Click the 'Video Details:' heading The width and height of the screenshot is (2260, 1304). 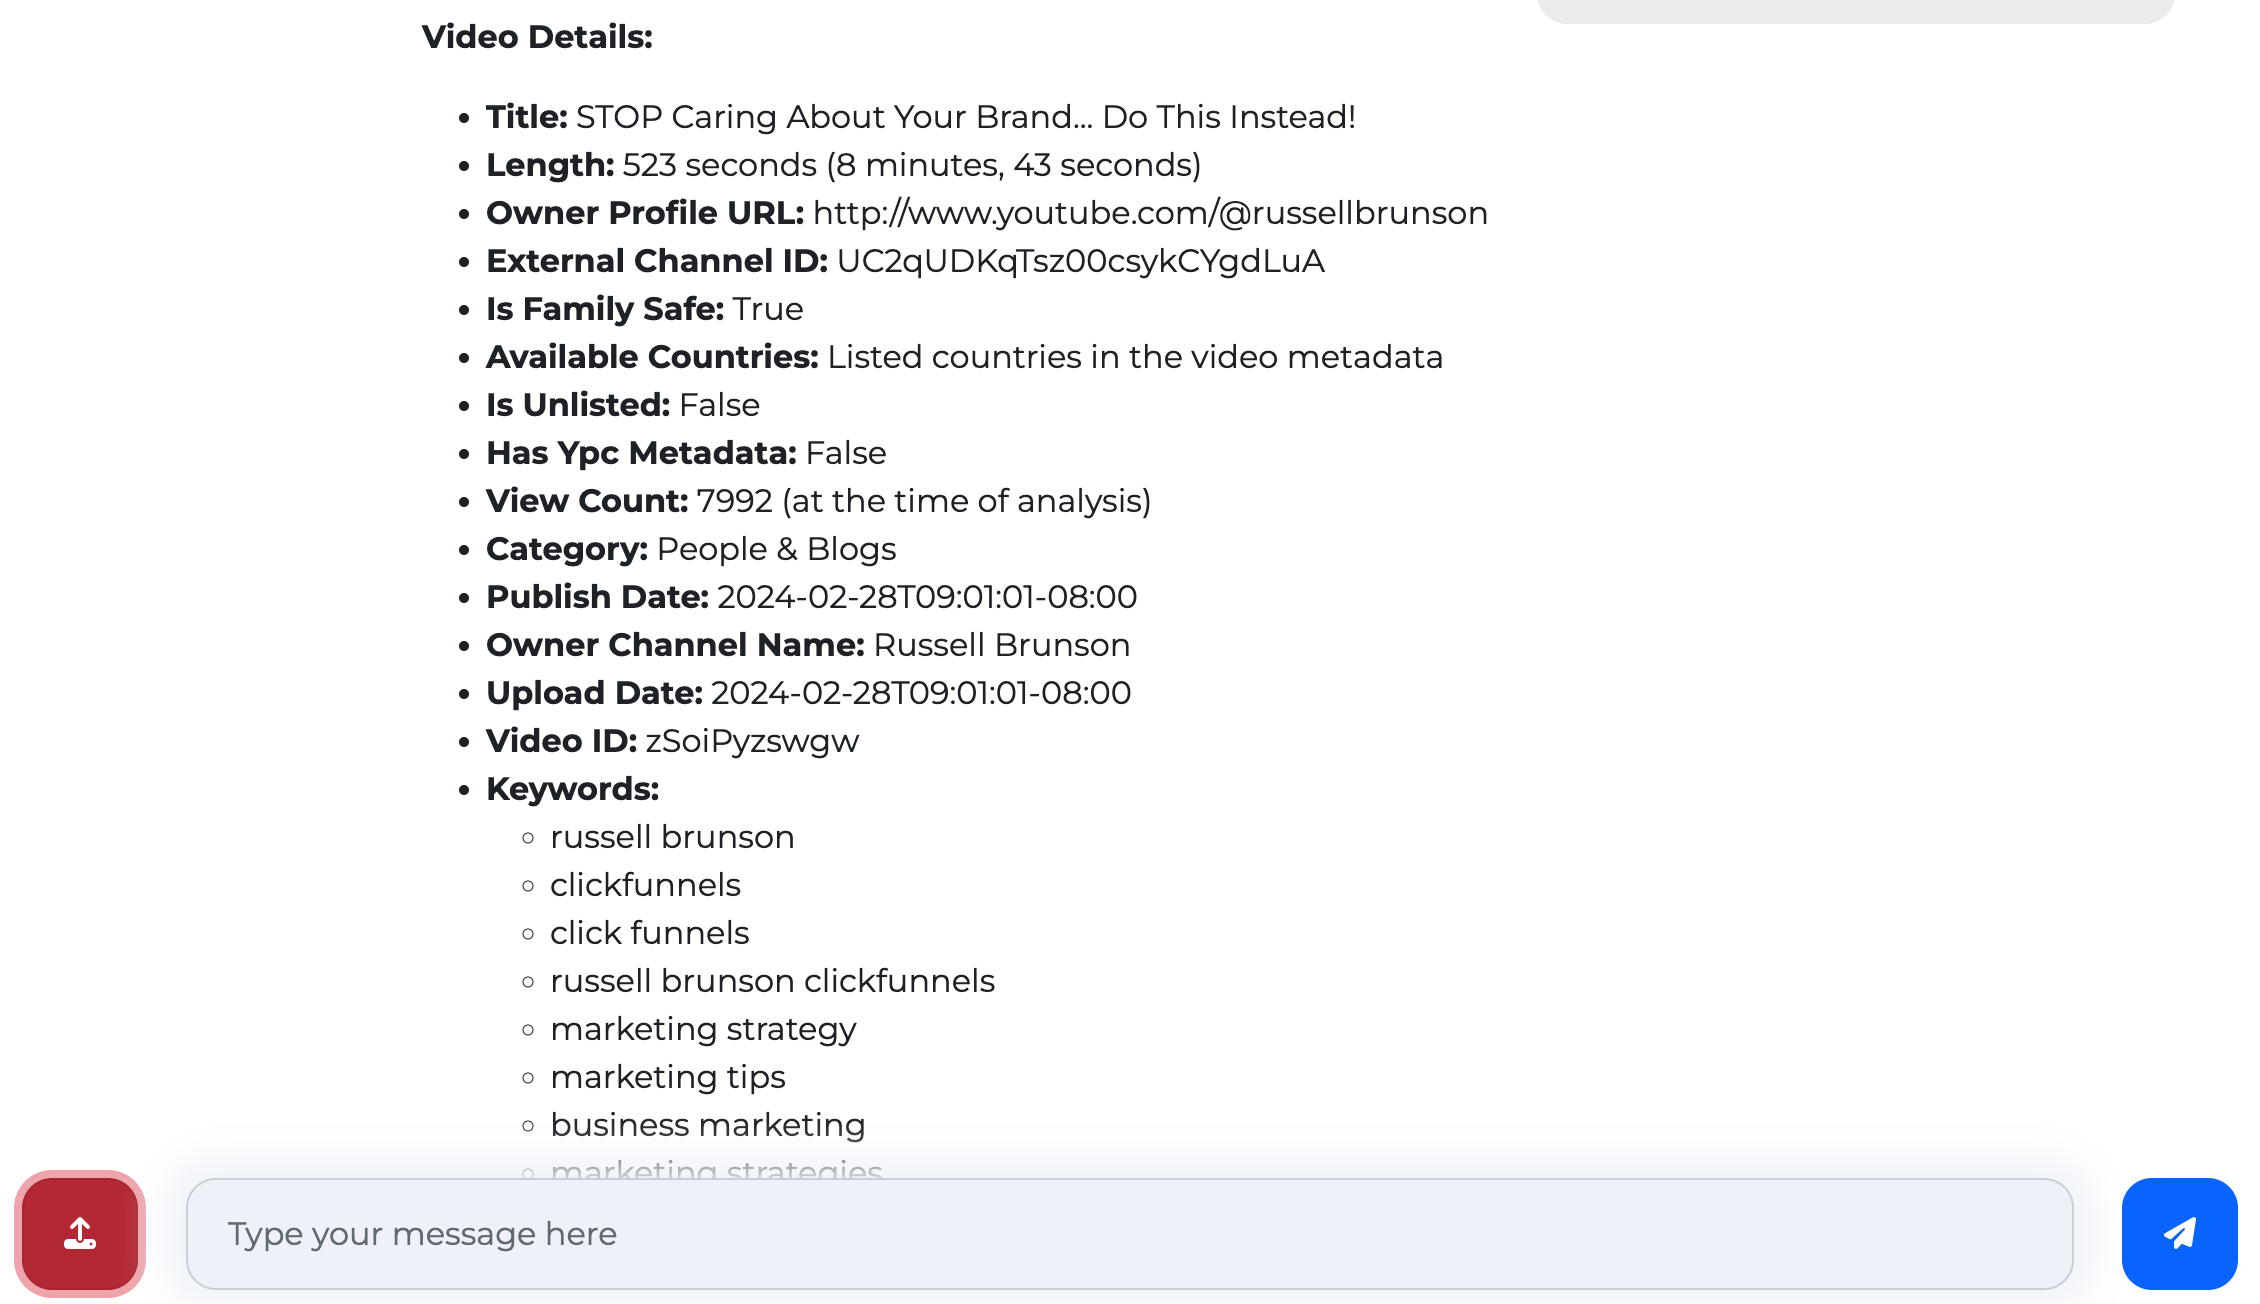click(537, 37)
